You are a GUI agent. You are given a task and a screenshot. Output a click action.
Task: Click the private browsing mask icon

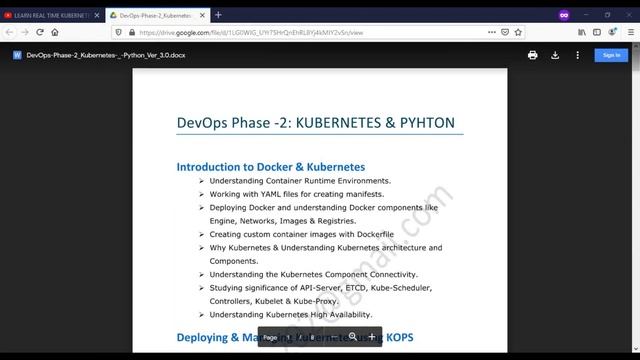pyautogui.click(x=564, y=15)
